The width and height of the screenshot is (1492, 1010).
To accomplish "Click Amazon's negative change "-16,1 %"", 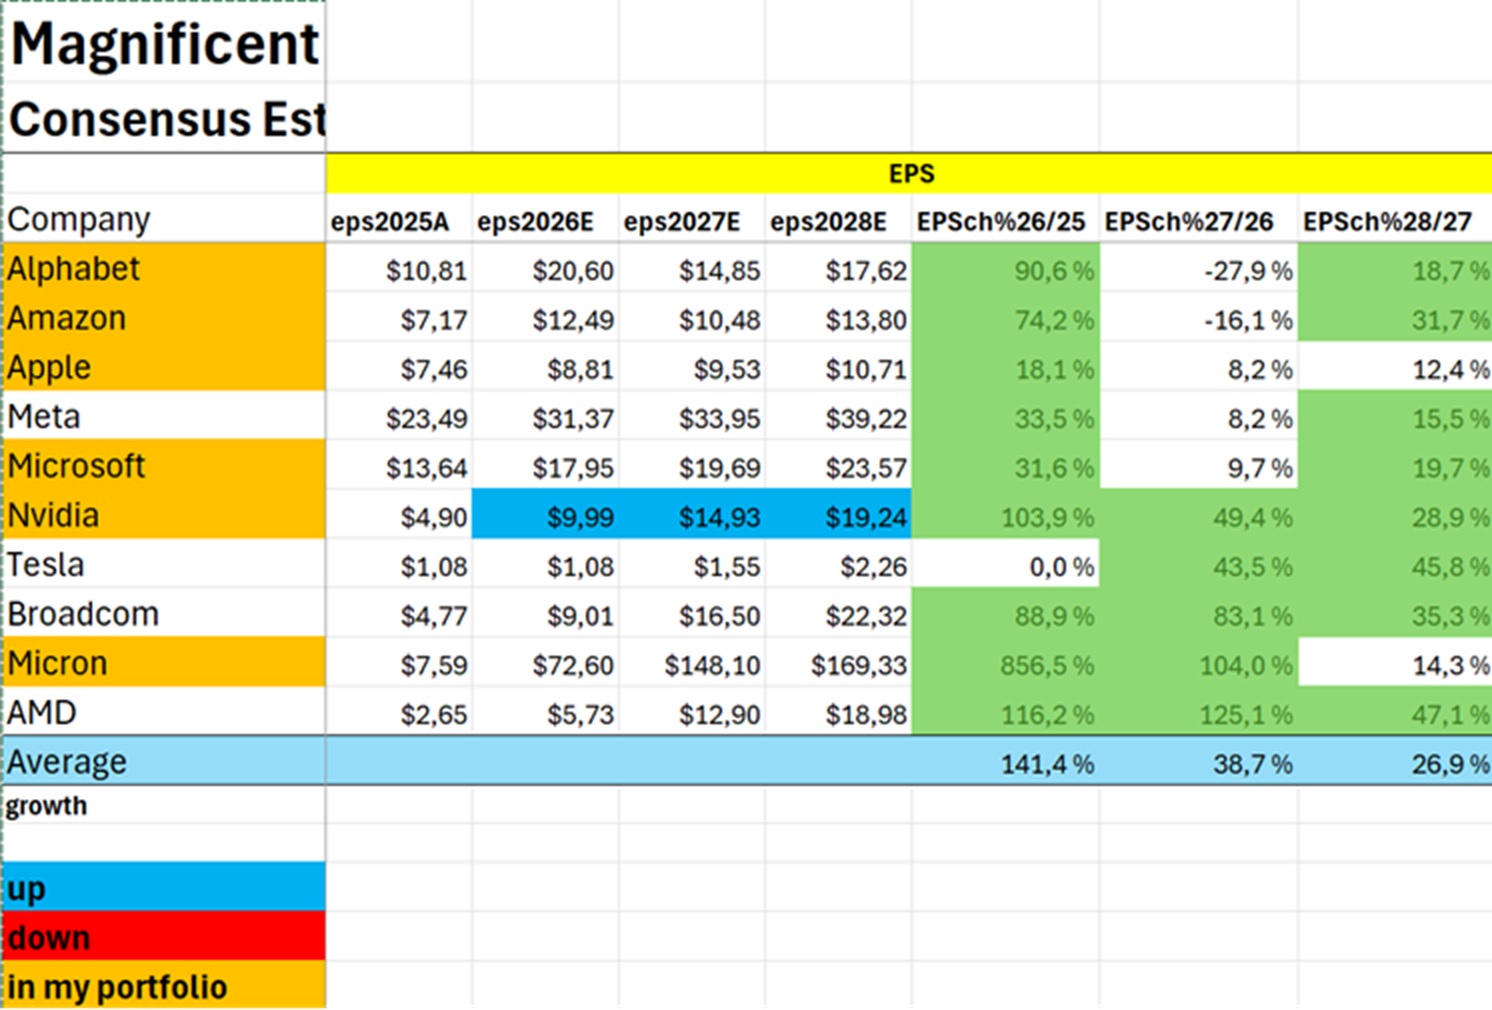I will [x=1199, y=318].
